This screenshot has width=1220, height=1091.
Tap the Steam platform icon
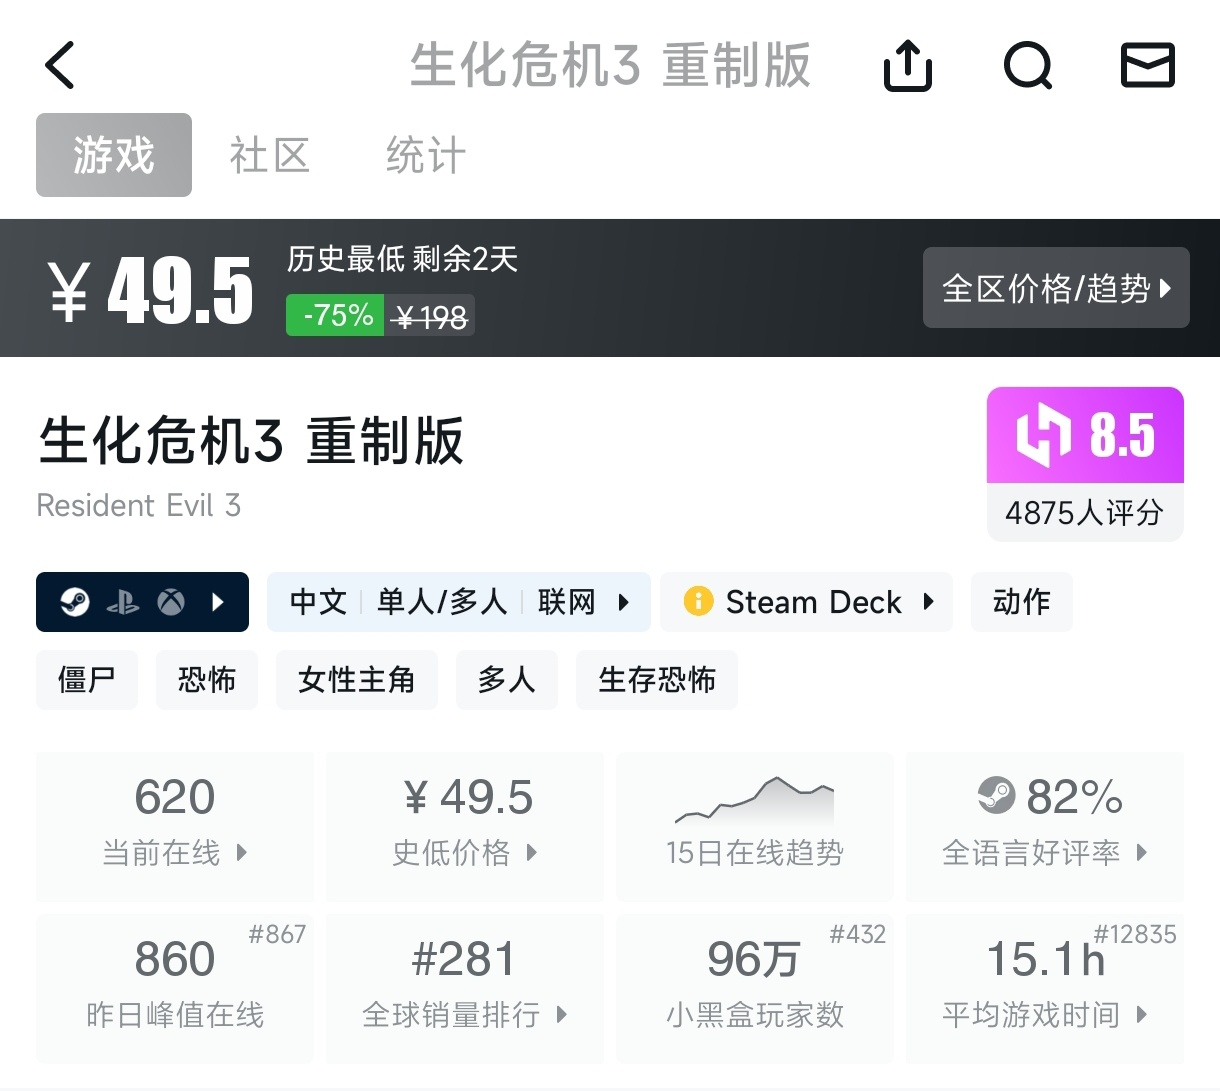tap(75, 602)
